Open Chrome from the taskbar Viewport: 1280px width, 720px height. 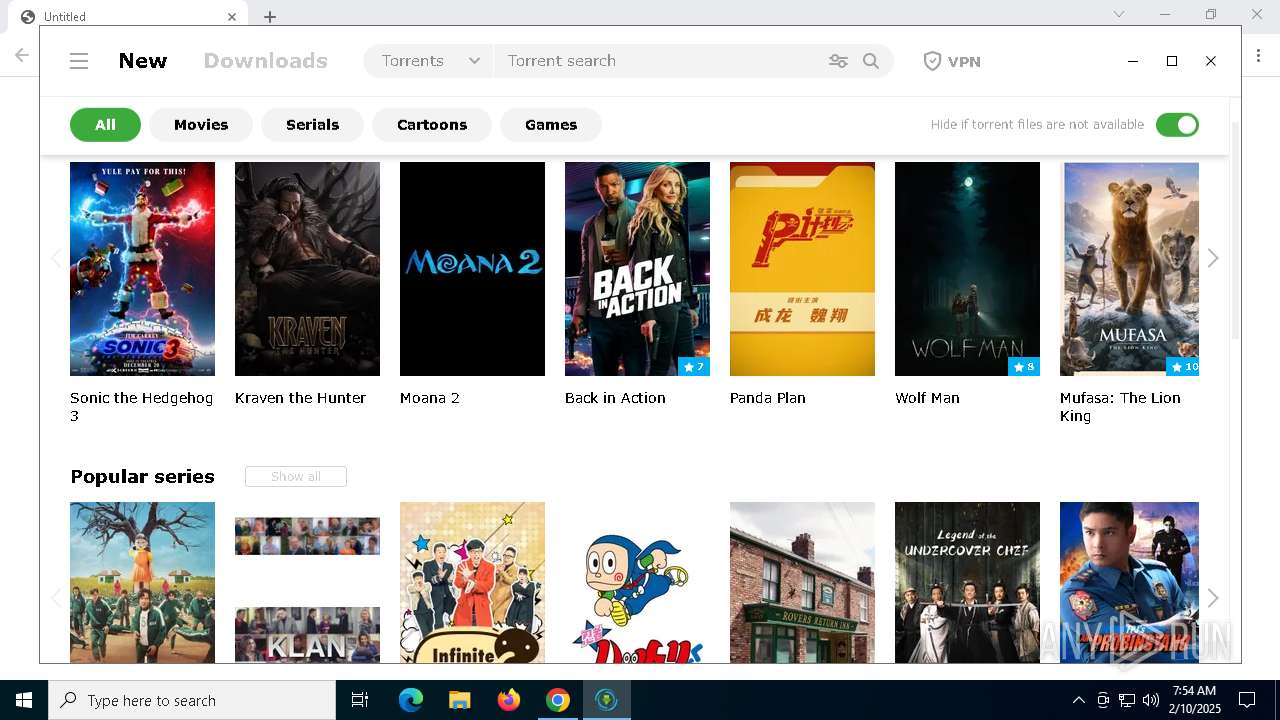[558, 700]
